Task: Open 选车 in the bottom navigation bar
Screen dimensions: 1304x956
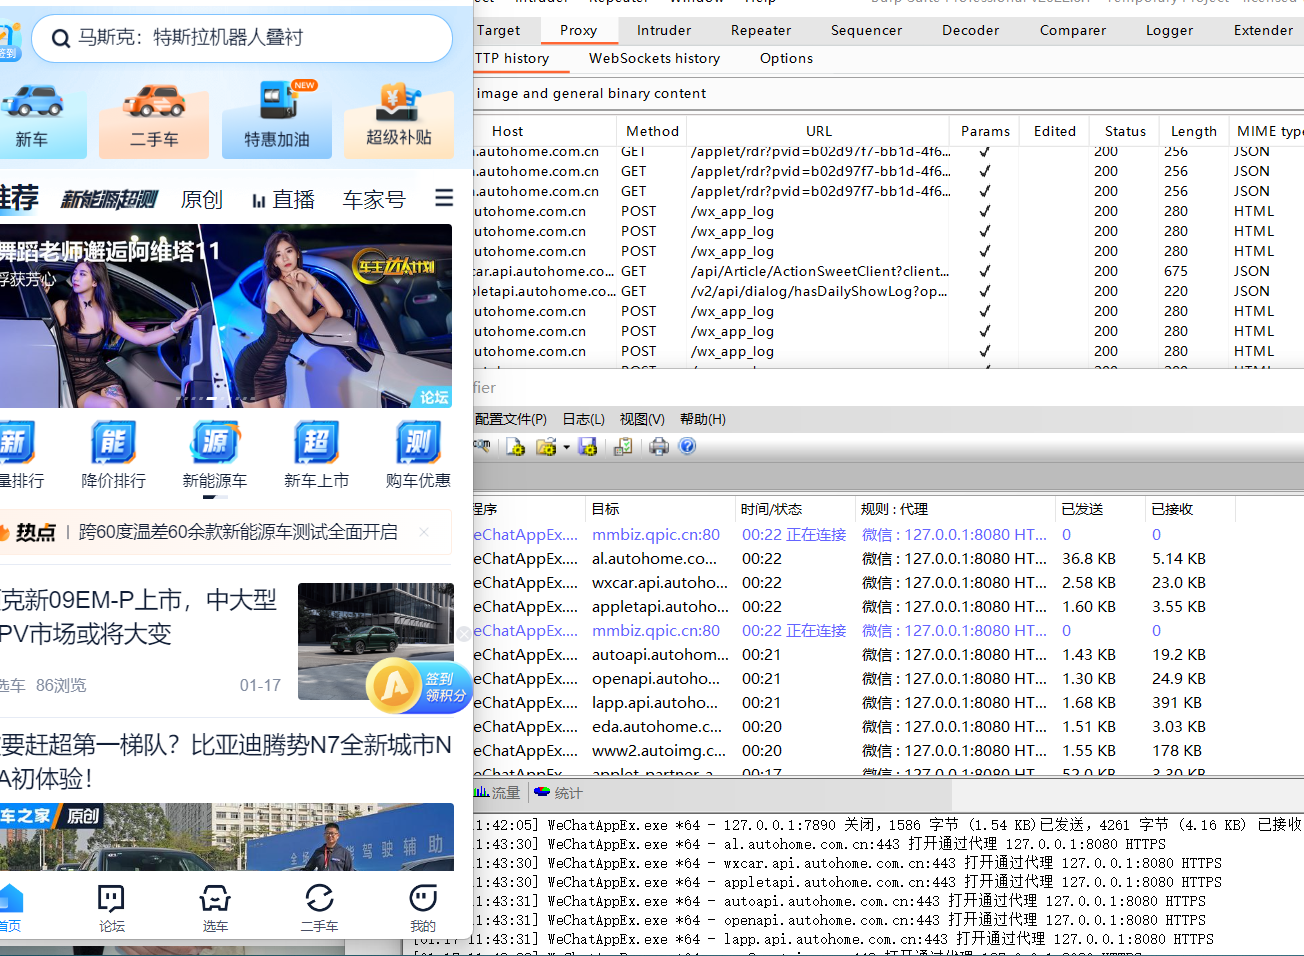Action: point(215,908)
